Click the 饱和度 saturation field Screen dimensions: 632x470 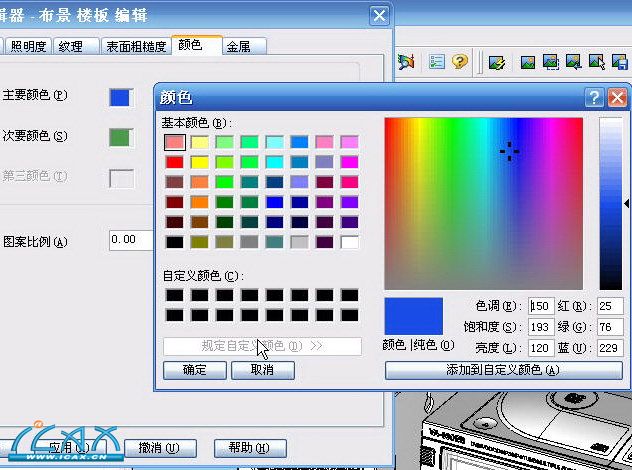pyautogui.click(x=541, y=327)
